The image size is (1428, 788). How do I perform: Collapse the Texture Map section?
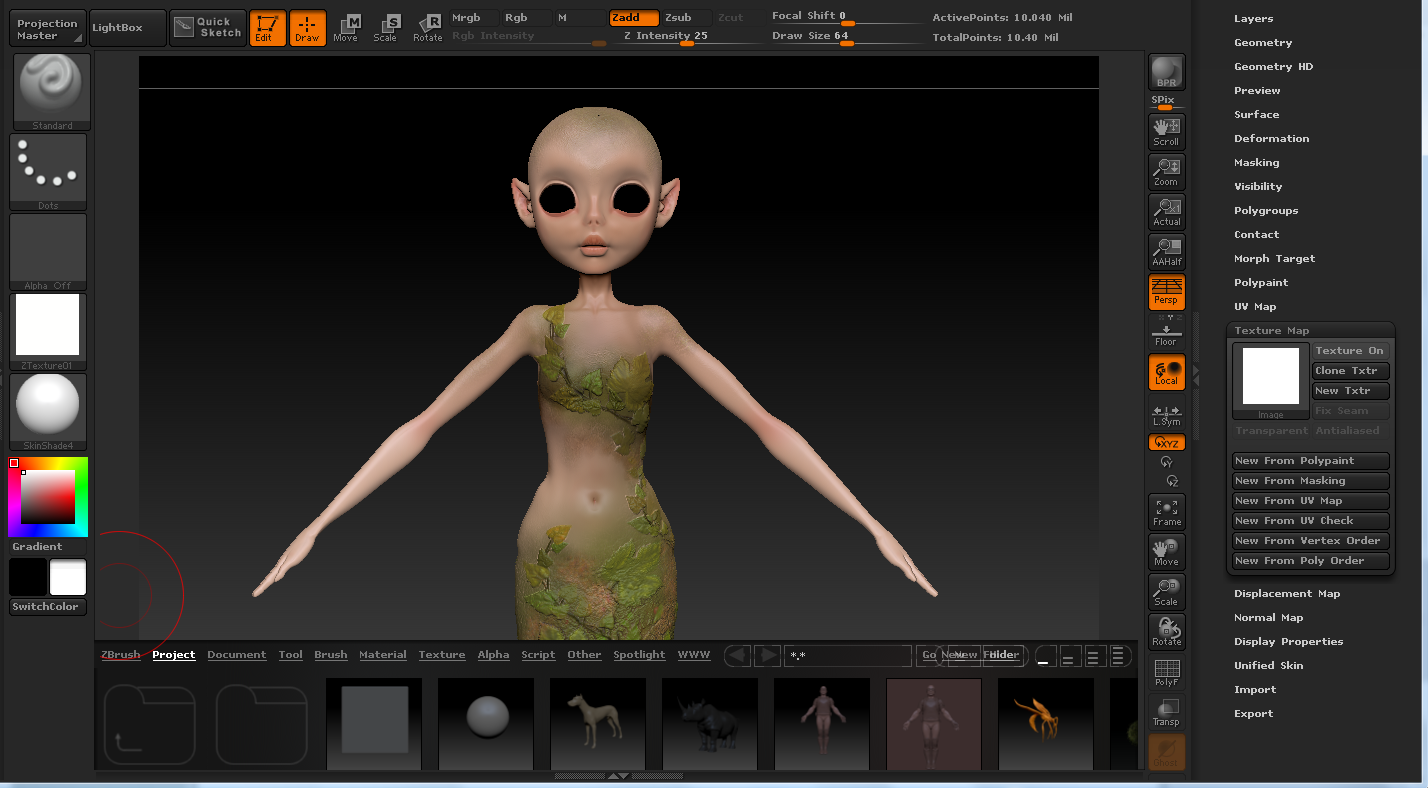point(1271,331)
